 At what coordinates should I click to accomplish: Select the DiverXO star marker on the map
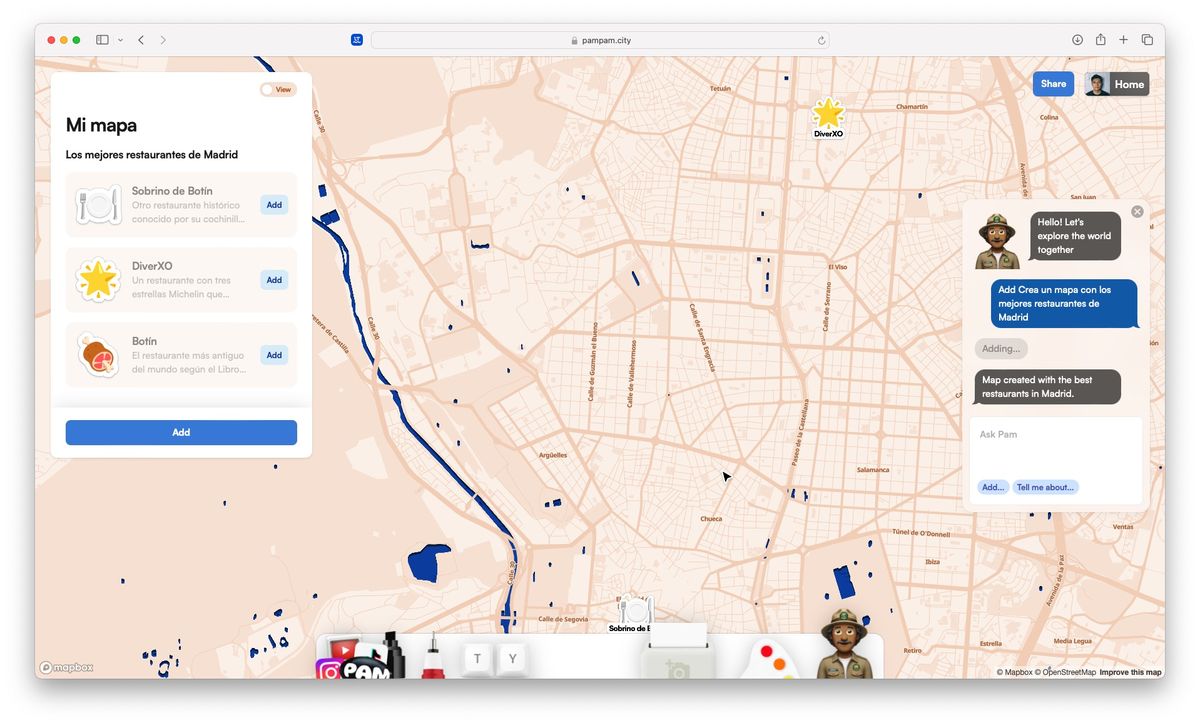[x=829, y=112]
